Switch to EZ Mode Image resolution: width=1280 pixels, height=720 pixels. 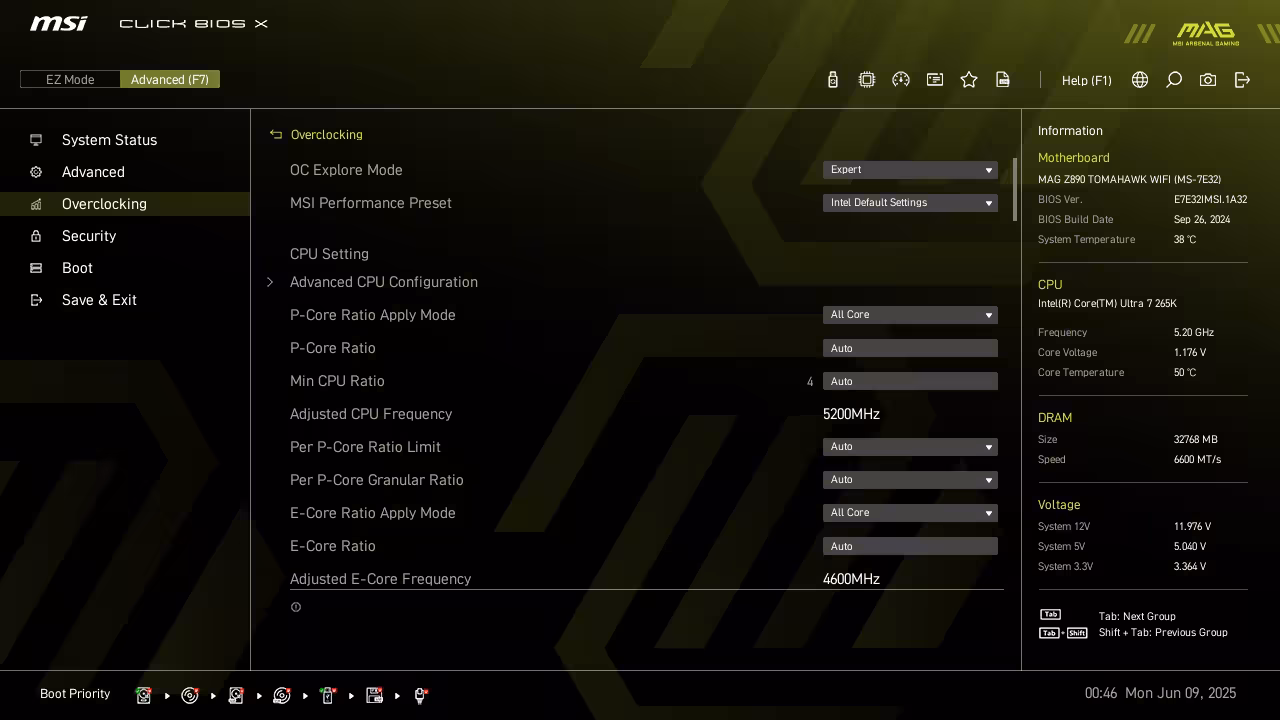[70, 80]
